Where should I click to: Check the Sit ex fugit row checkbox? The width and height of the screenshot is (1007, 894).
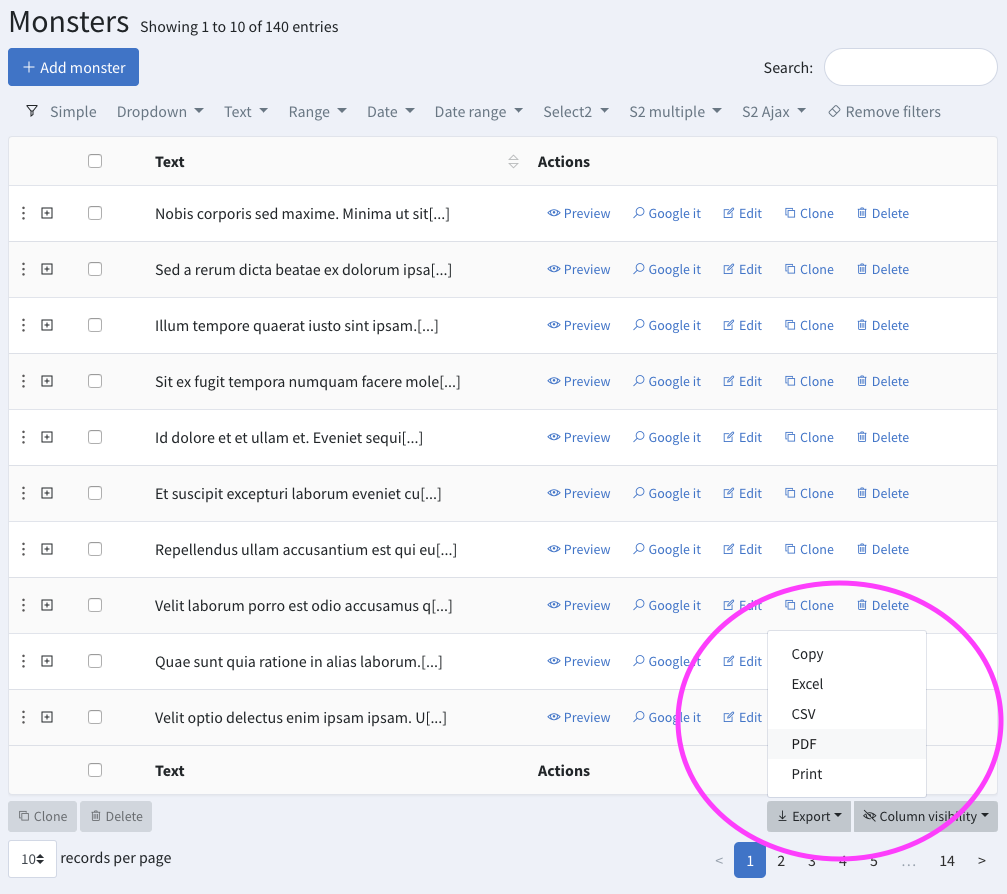[95, 381]
